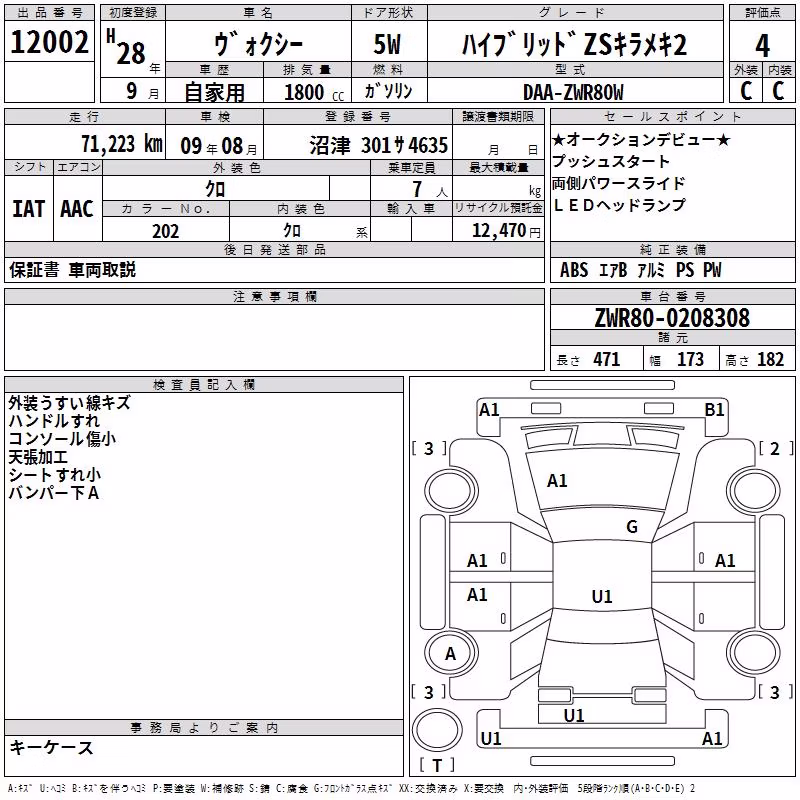The width and height of the screenshot is (800, 800).
Task: Select the クロ value under 内装色
Action: [292, 231]
